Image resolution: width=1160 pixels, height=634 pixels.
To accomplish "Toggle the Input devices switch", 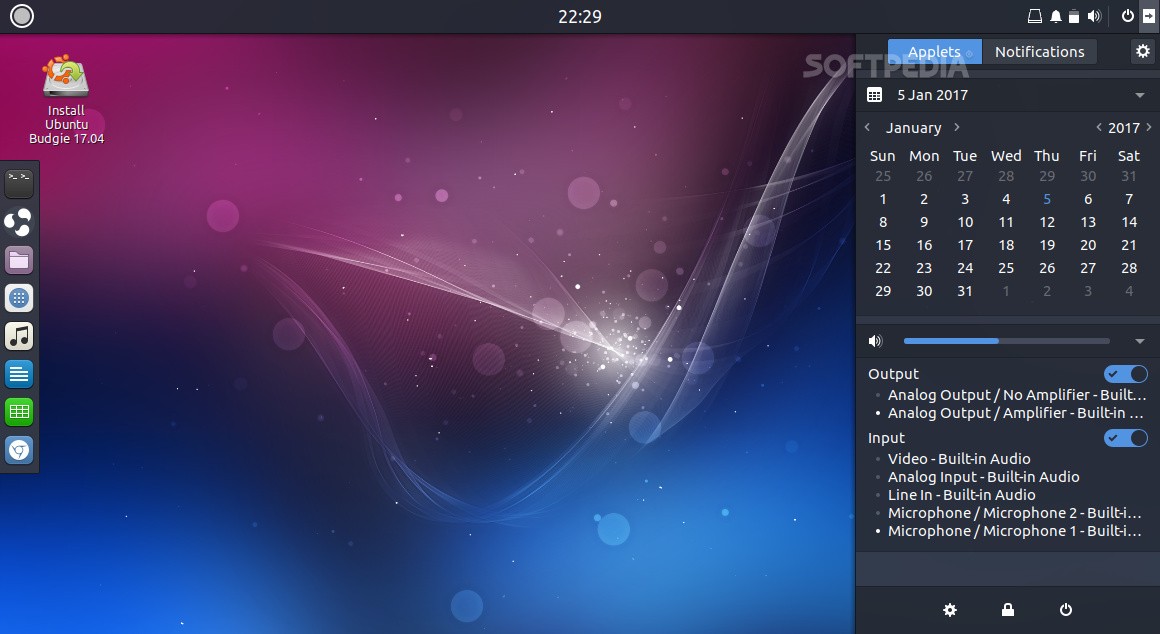I will (x=1125, y=438).
